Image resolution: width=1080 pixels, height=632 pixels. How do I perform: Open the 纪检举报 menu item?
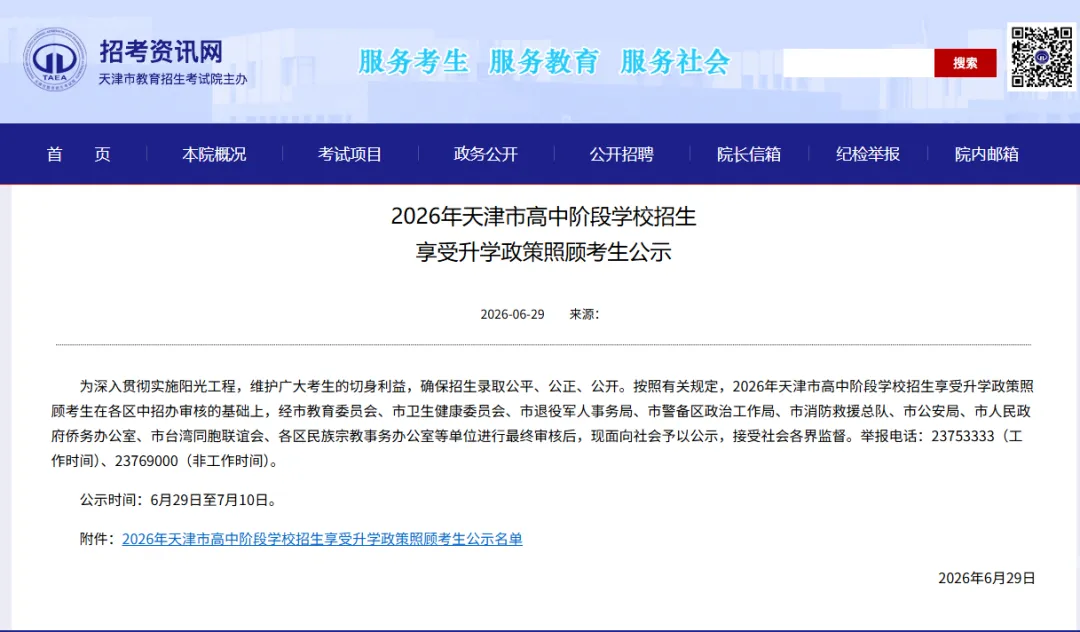(x=868, y=154)
